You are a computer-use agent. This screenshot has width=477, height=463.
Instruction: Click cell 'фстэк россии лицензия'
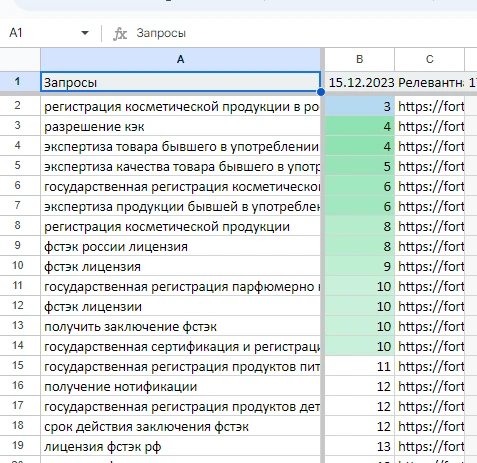(x=180, y=246)
